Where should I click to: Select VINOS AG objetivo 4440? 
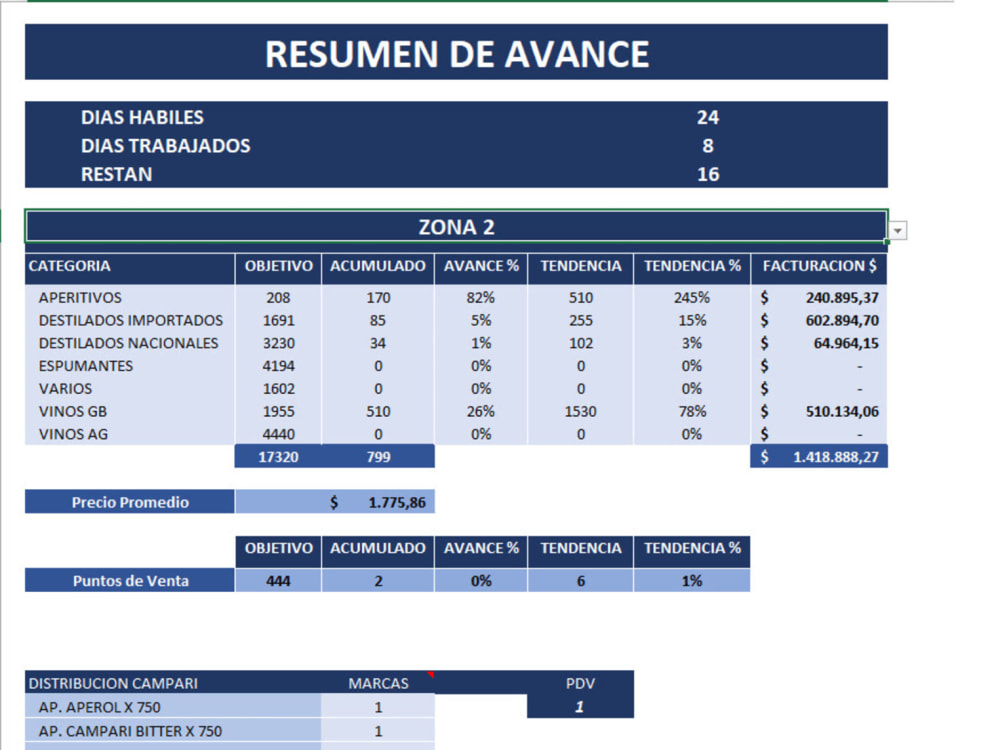[279, 434]
